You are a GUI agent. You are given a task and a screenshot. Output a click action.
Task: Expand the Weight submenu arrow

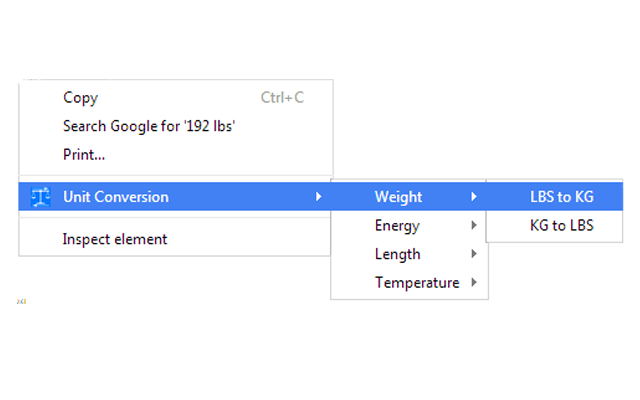(x=474, y=197)
